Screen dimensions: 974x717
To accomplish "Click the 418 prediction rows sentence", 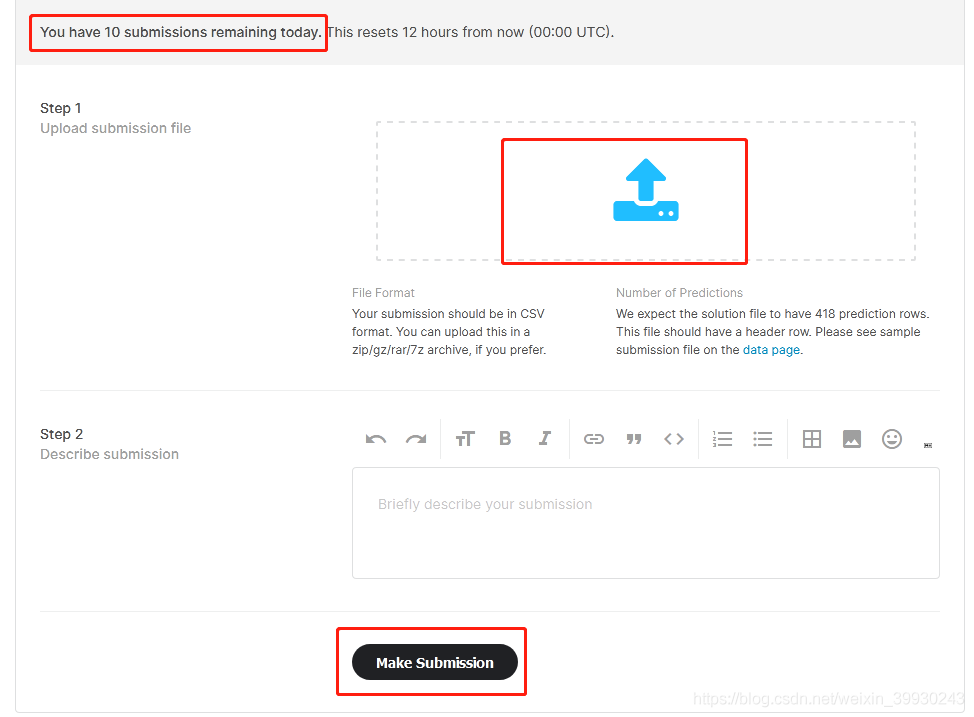I will (773, 314).
